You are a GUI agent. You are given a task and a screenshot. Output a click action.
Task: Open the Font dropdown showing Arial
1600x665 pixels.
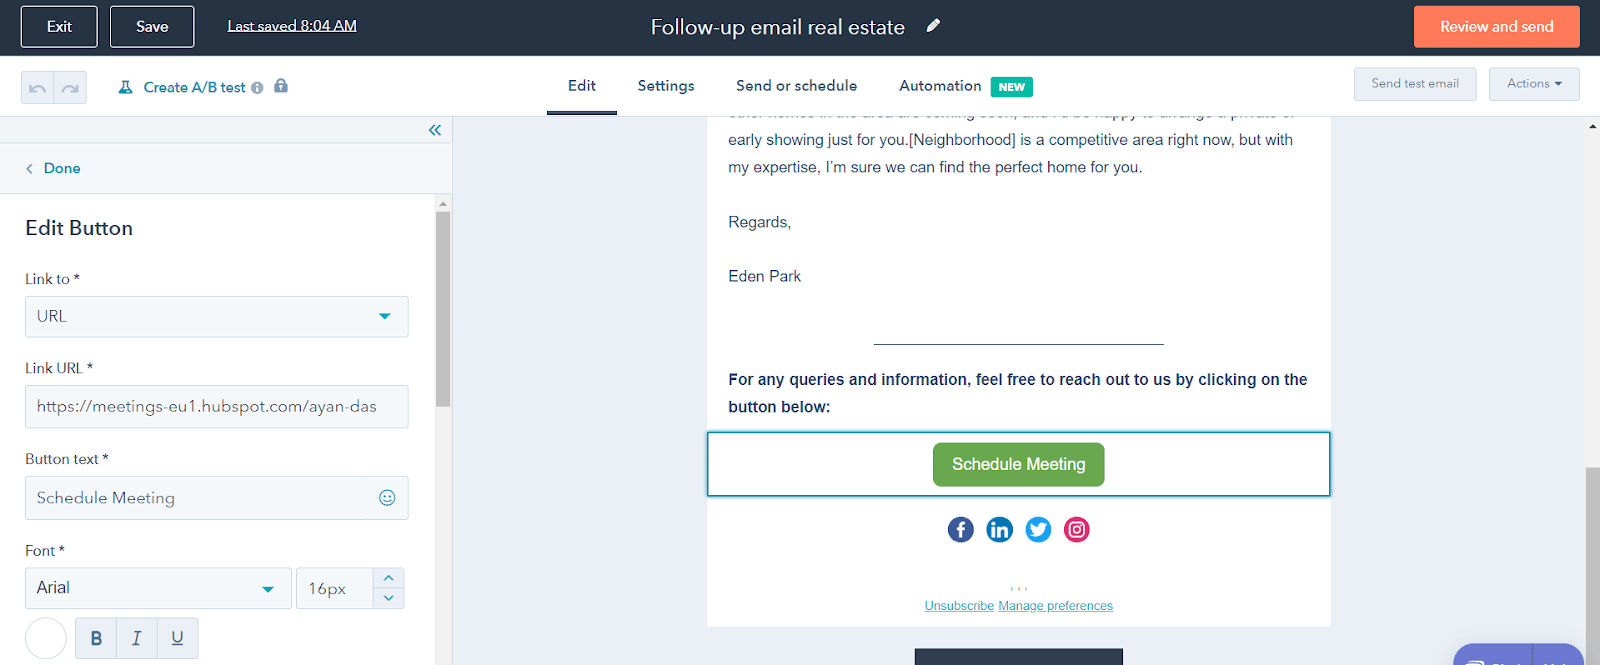pyautogui.click(x=157, y=588)
